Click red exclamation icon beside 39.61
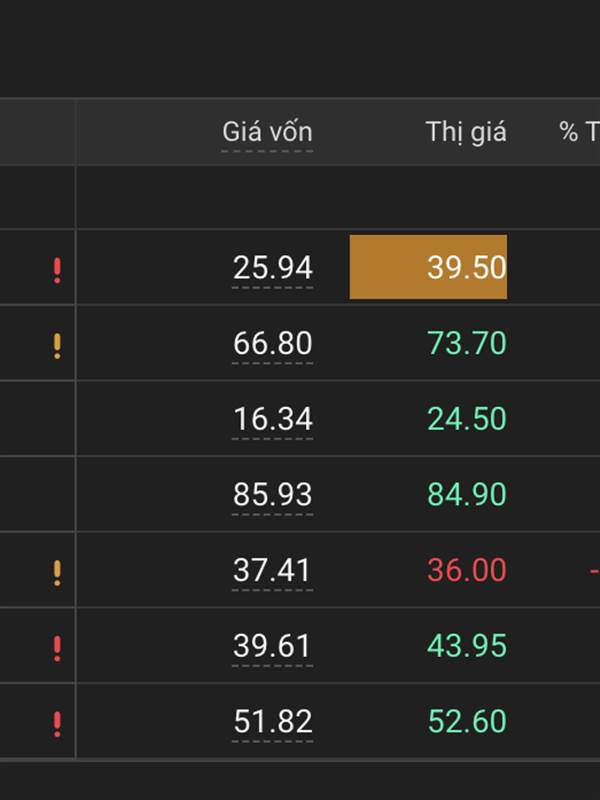 tap(57, 647)
